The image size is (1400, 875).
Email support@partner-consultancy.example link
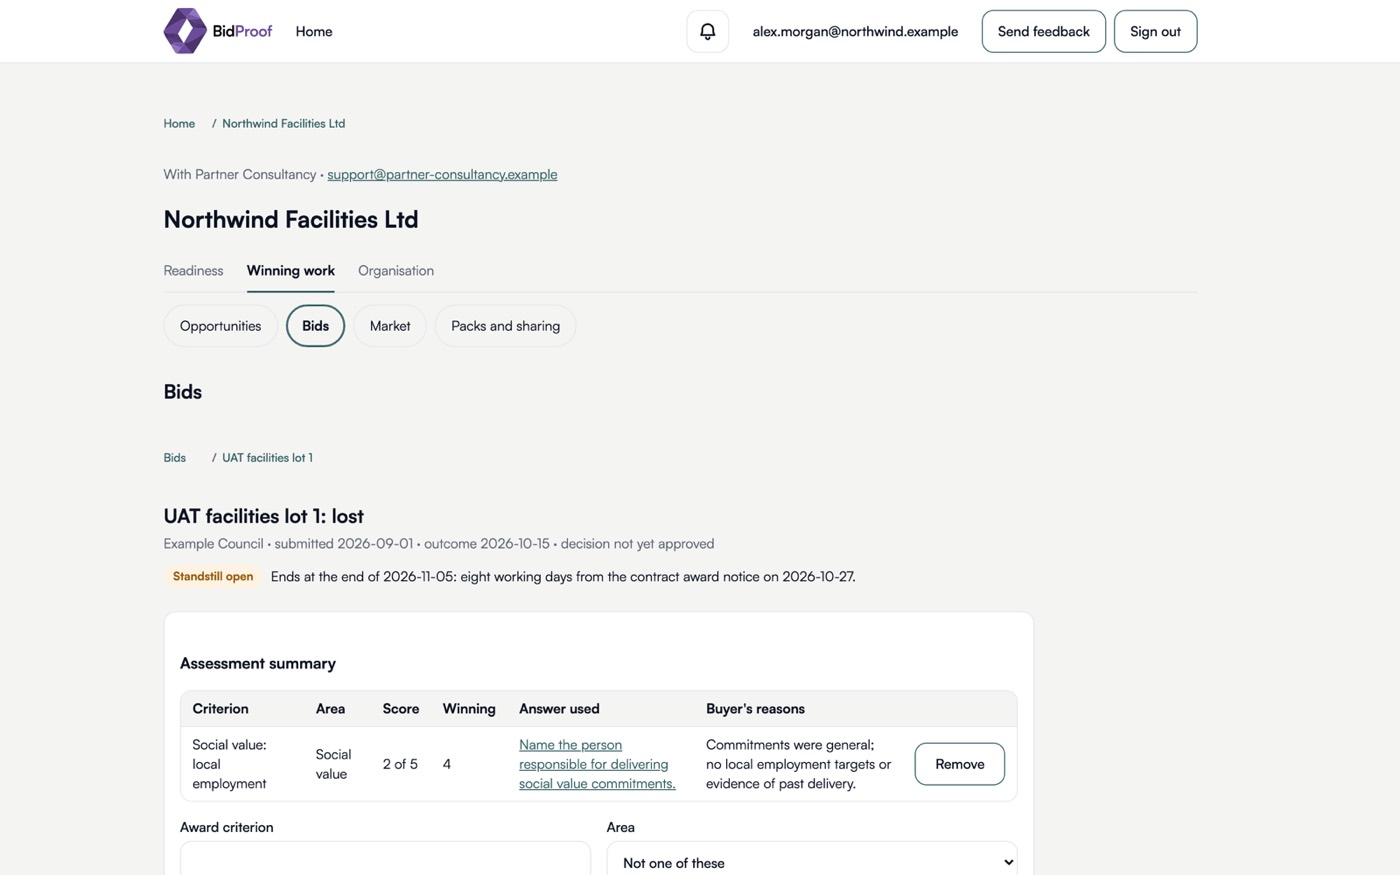point(442,174)
